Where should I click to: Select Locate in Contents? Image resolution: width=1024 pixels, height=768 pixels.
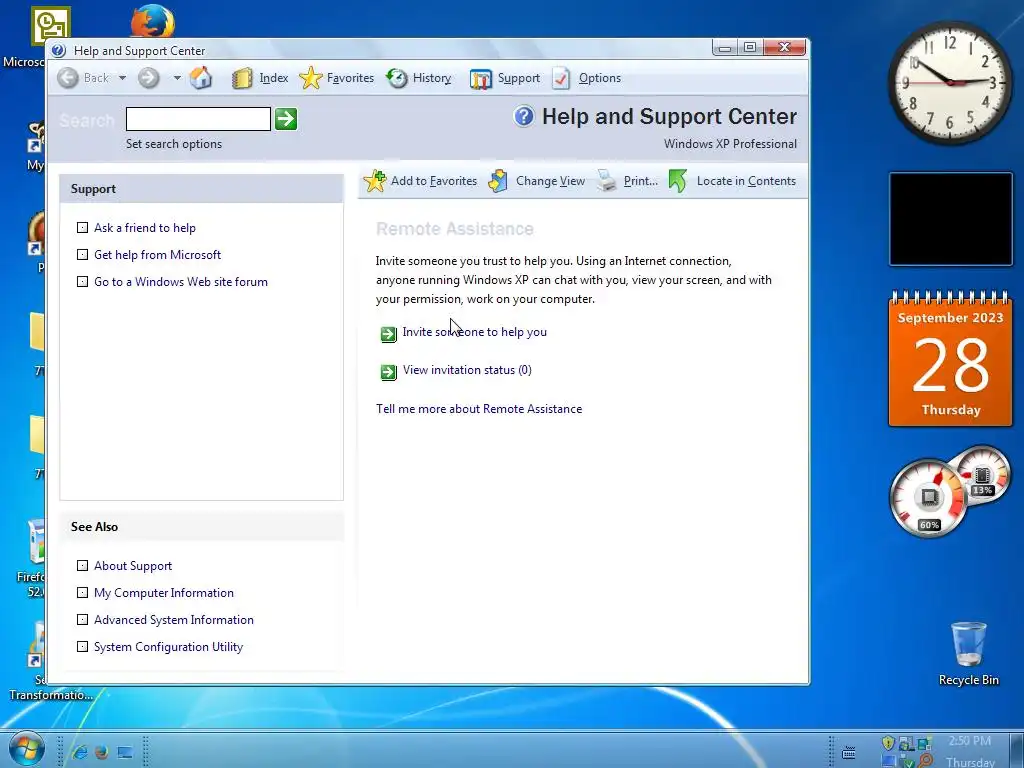(746, 181)
